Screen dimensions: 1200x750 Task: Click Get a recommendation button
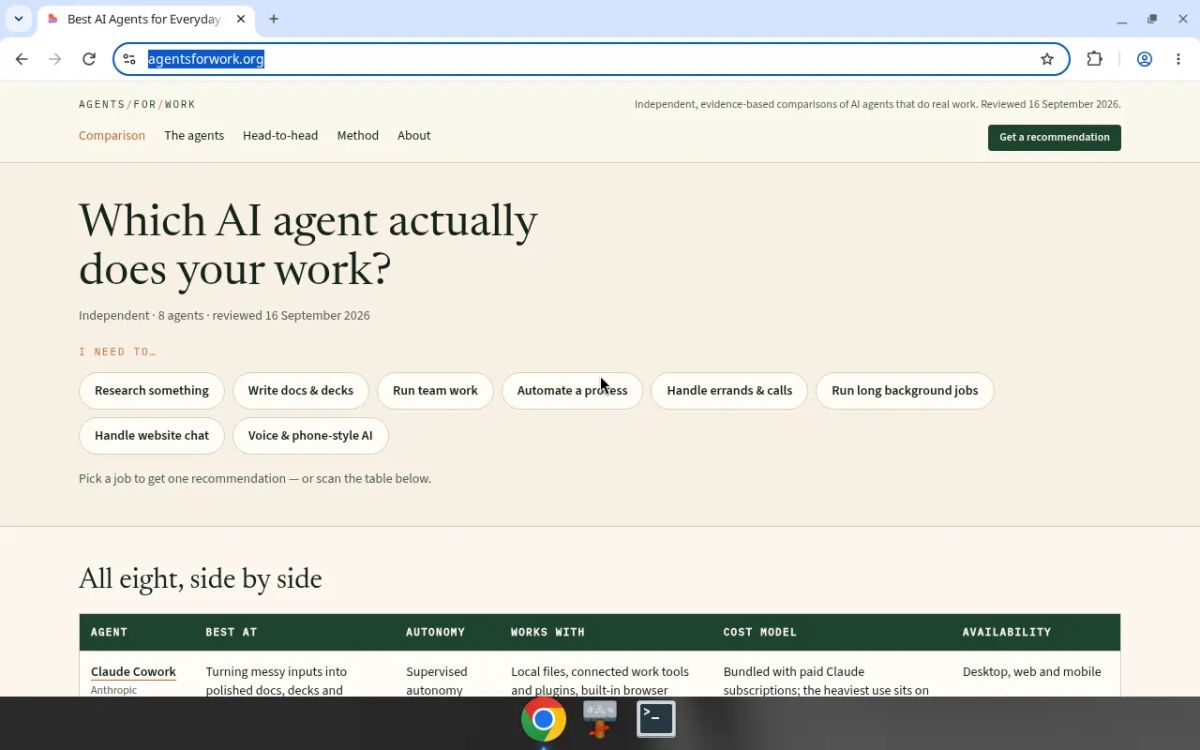tap(1054, 137)
